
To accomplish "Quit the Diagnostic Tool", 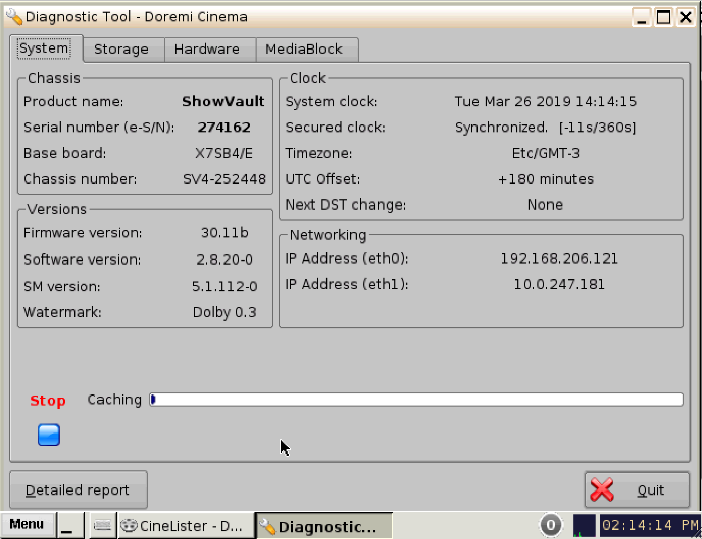I will 637,490.
